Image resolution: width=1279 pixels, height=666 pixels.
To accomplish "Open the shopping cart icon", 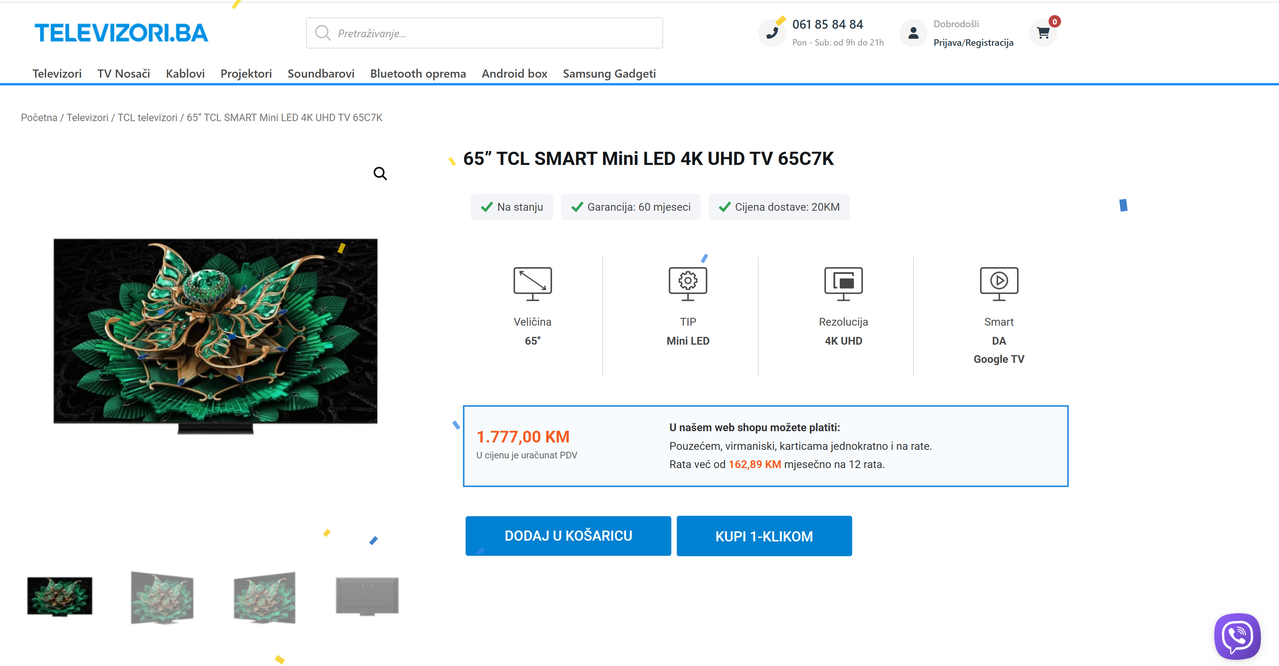I will 1043,33.
